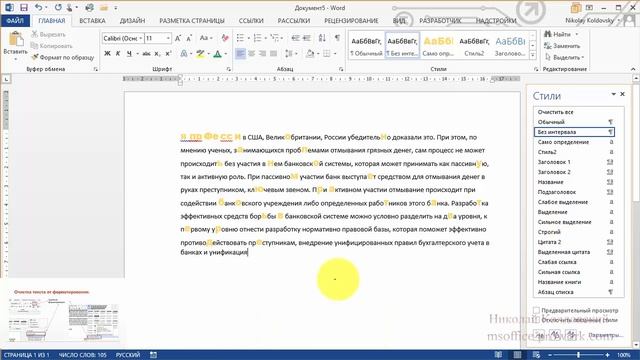Click the Cut (Вырезать) command
The width and height of the screenshot is (640, 360).
[x=48, y=35]
